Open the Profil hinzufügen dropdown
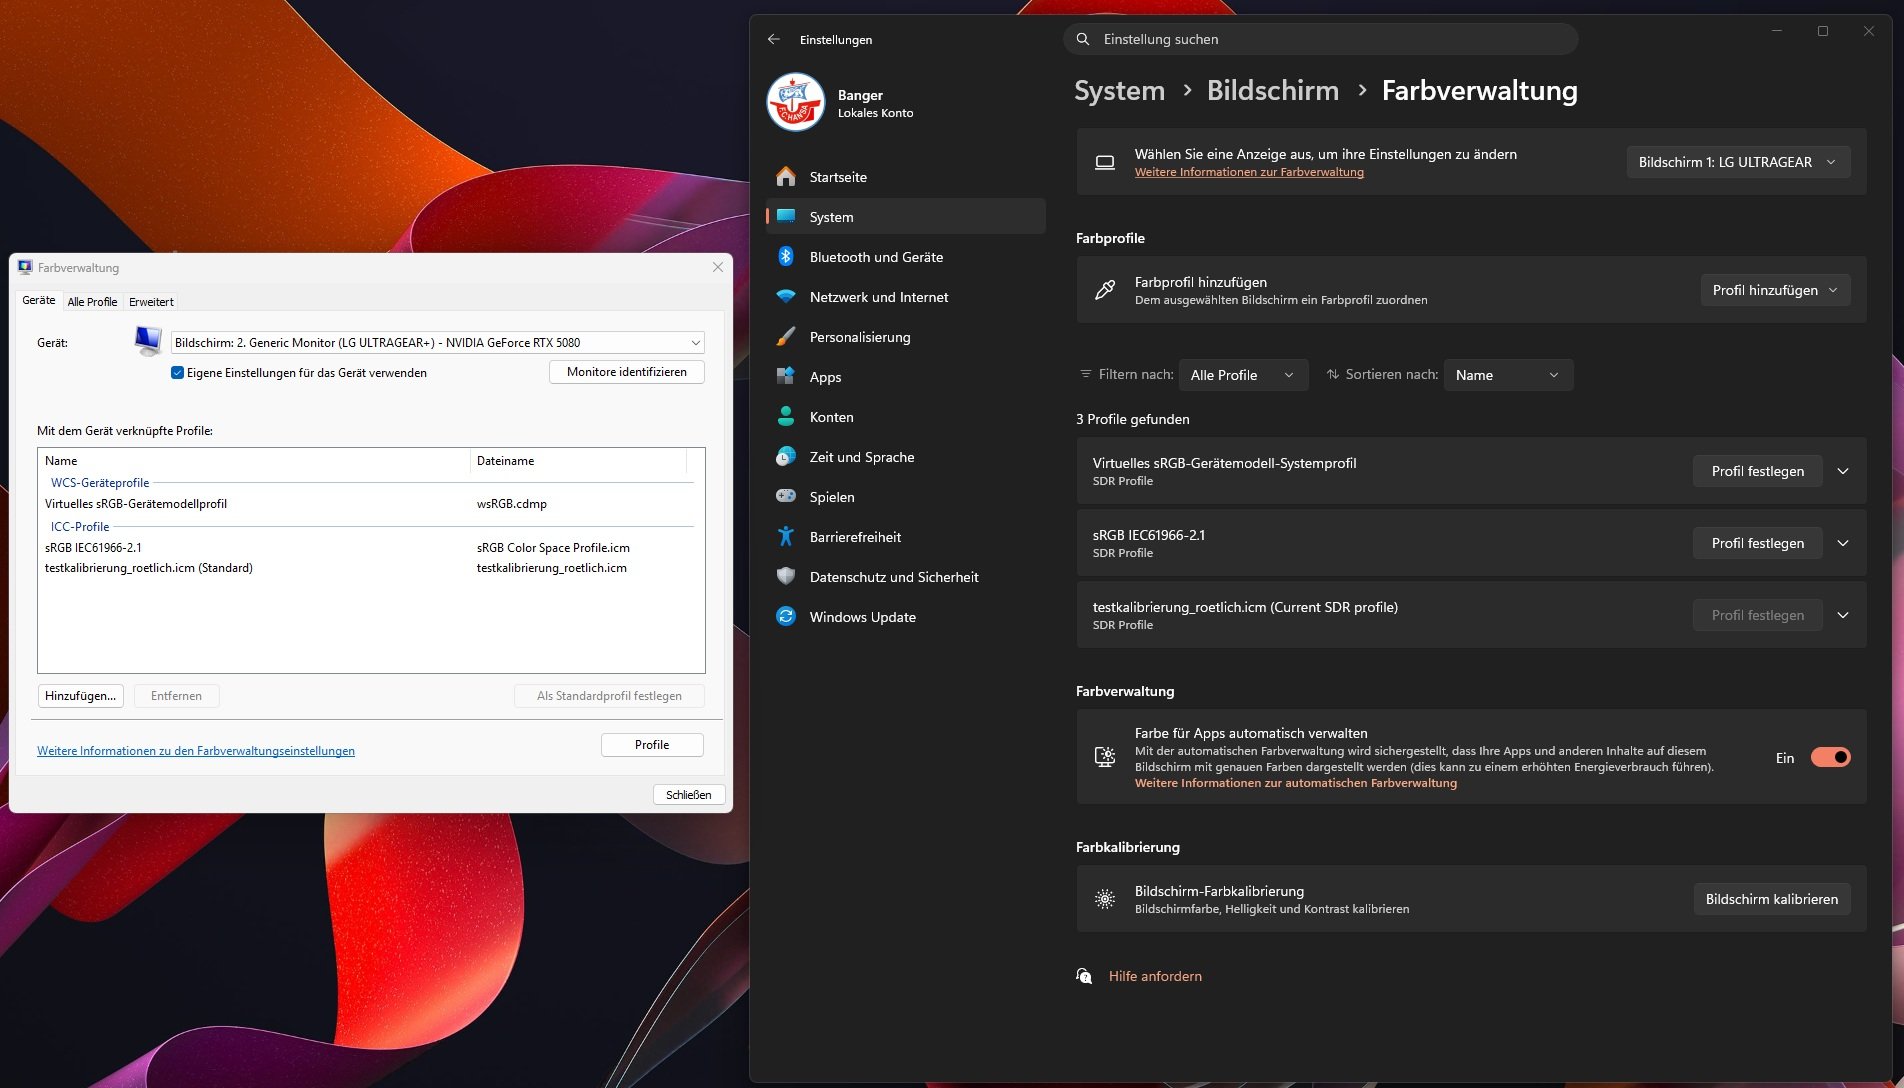1904x1088 pixels. (1775, 290)
